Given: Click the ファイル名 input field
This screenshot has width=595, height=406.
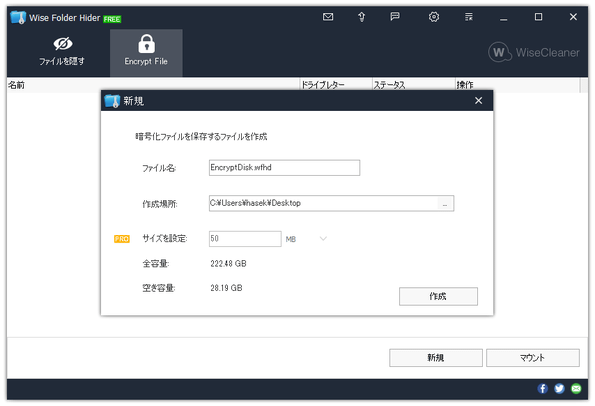Looking at the screenshot, I should 284,168.
